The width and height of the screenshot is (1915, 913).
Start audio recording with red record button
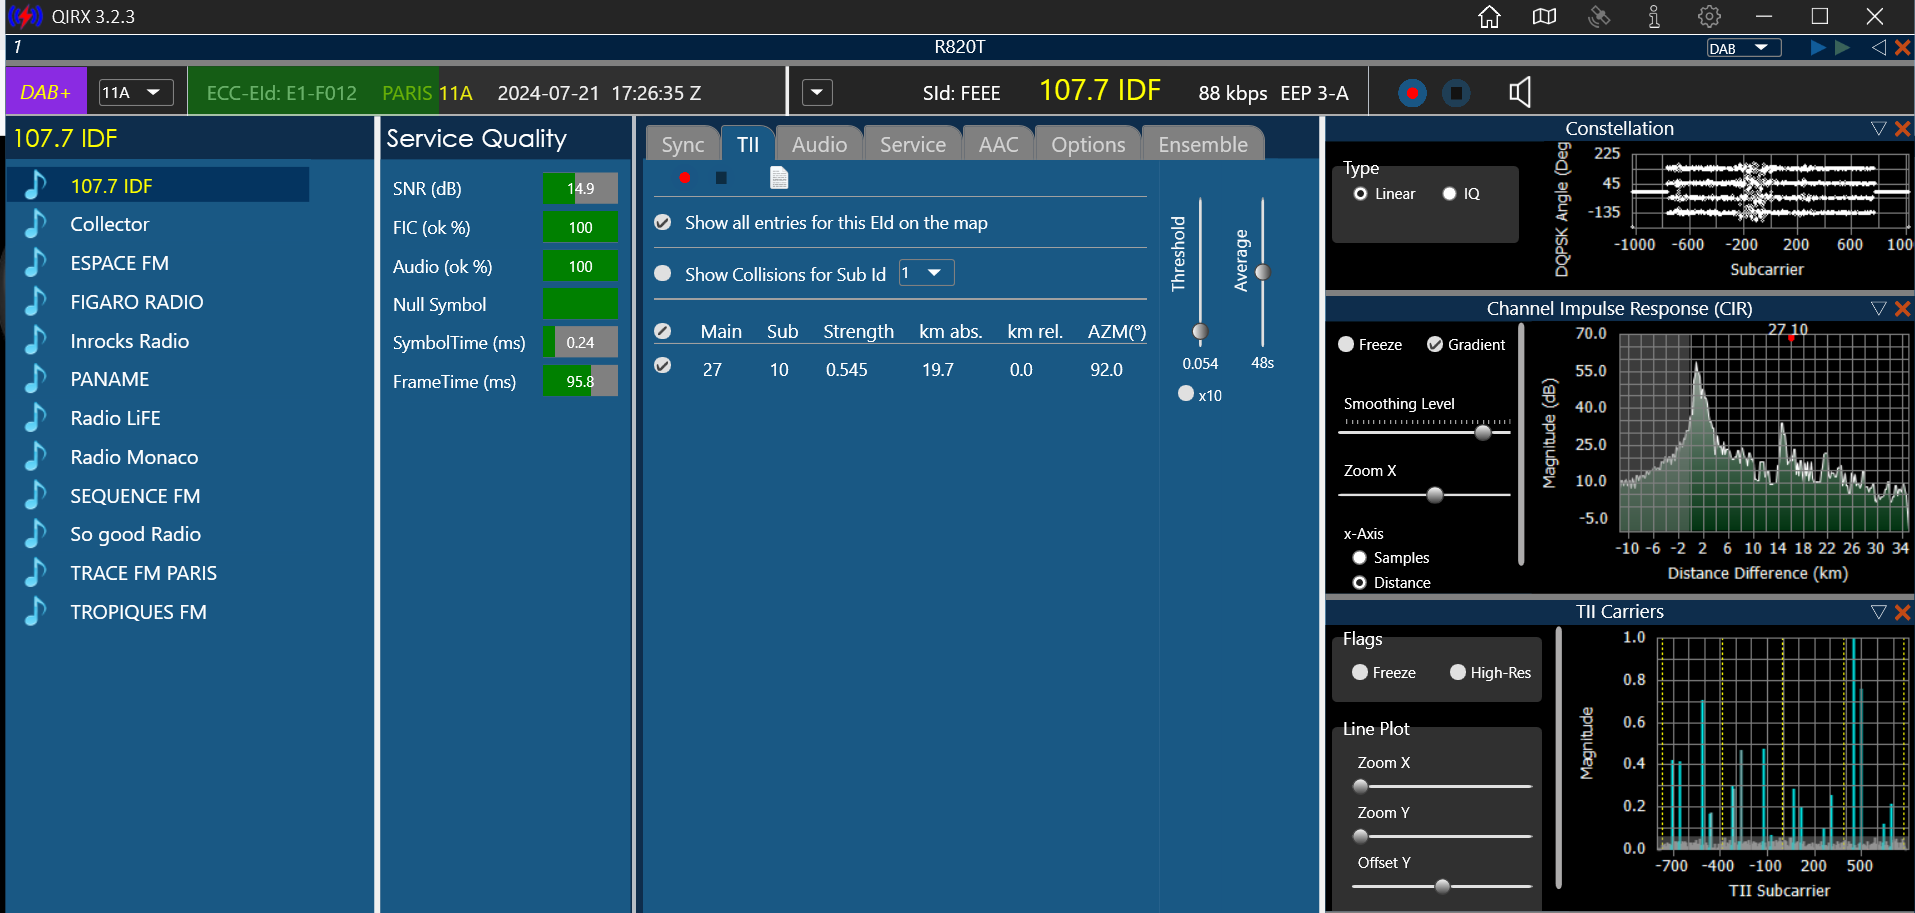(1412, 93)
